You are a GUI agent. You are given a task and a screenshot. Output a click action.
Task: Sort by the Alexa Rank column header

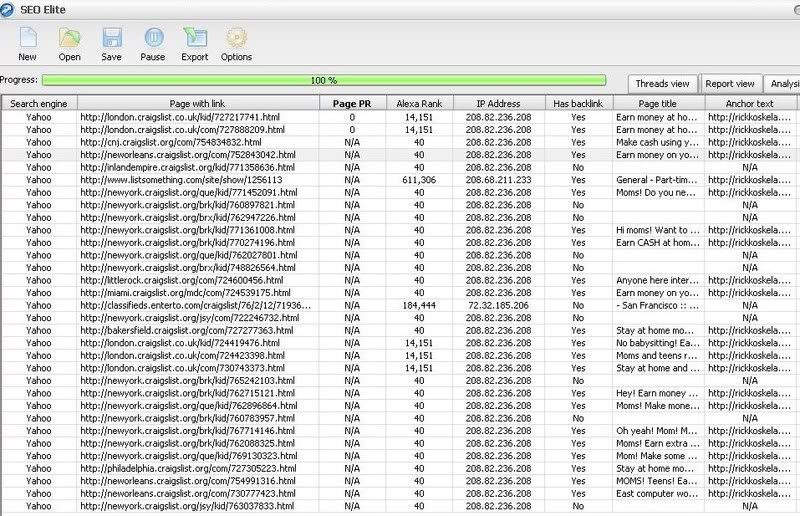click(419, 104)
